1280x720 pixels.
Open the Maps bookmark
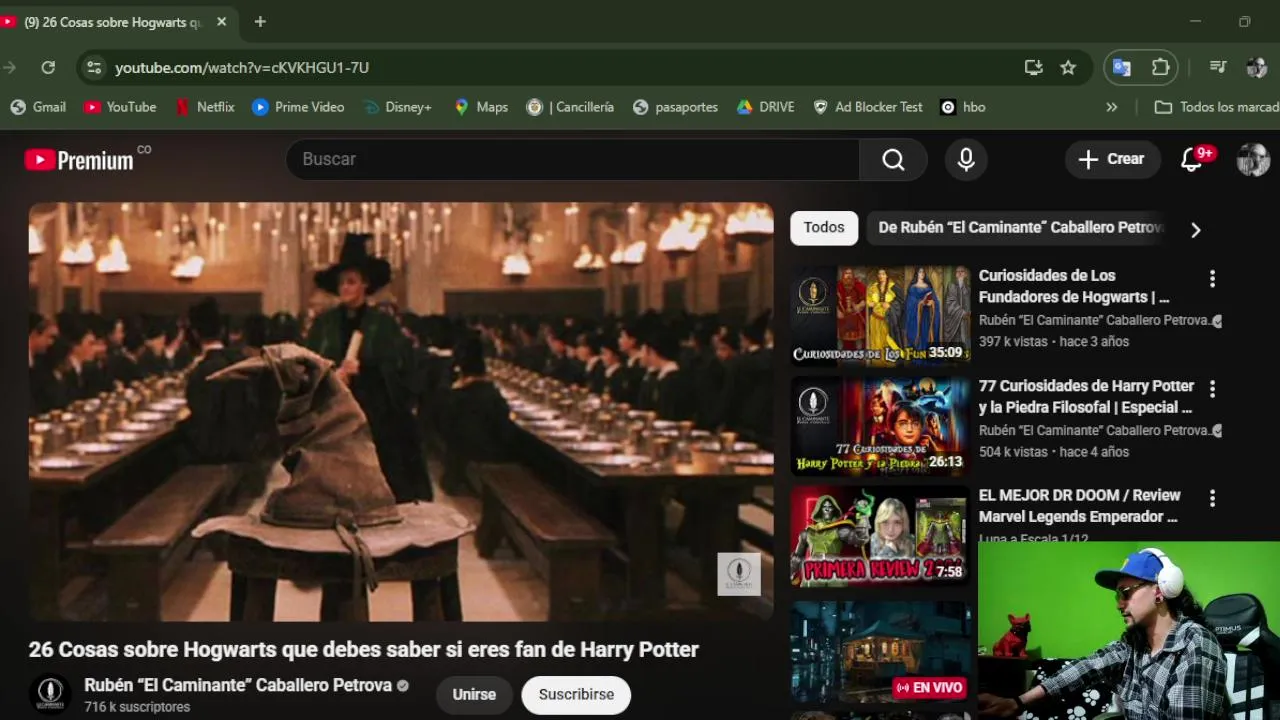coord(481,107)
